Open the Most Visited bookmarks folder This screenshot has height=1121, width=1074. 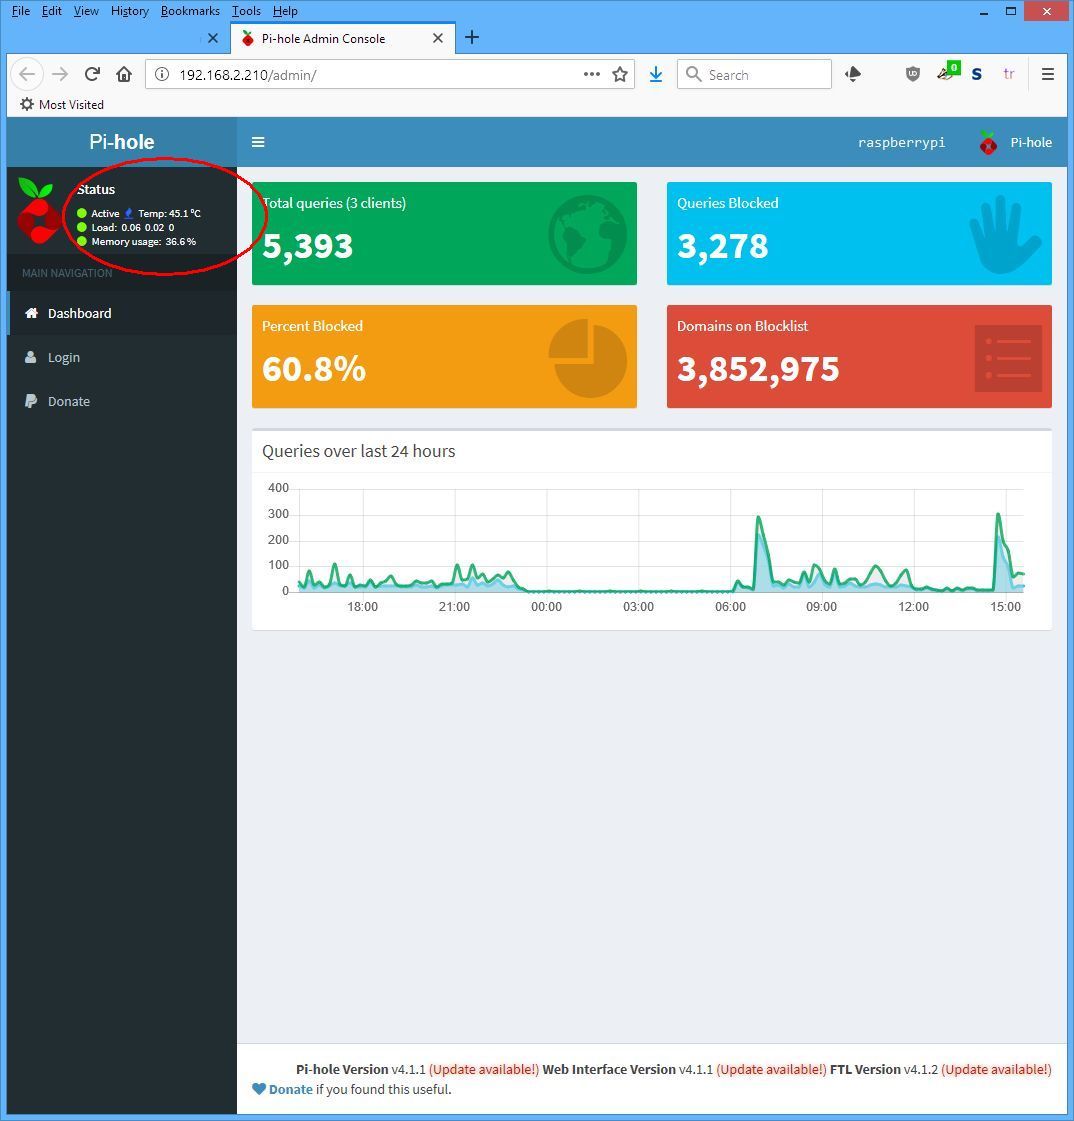62,104
